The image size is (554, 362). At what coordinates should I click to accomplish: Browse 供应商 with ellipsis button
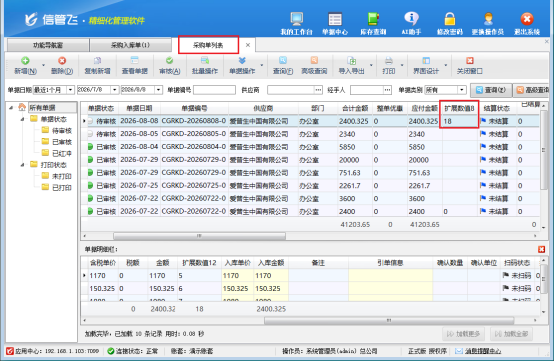318,90
